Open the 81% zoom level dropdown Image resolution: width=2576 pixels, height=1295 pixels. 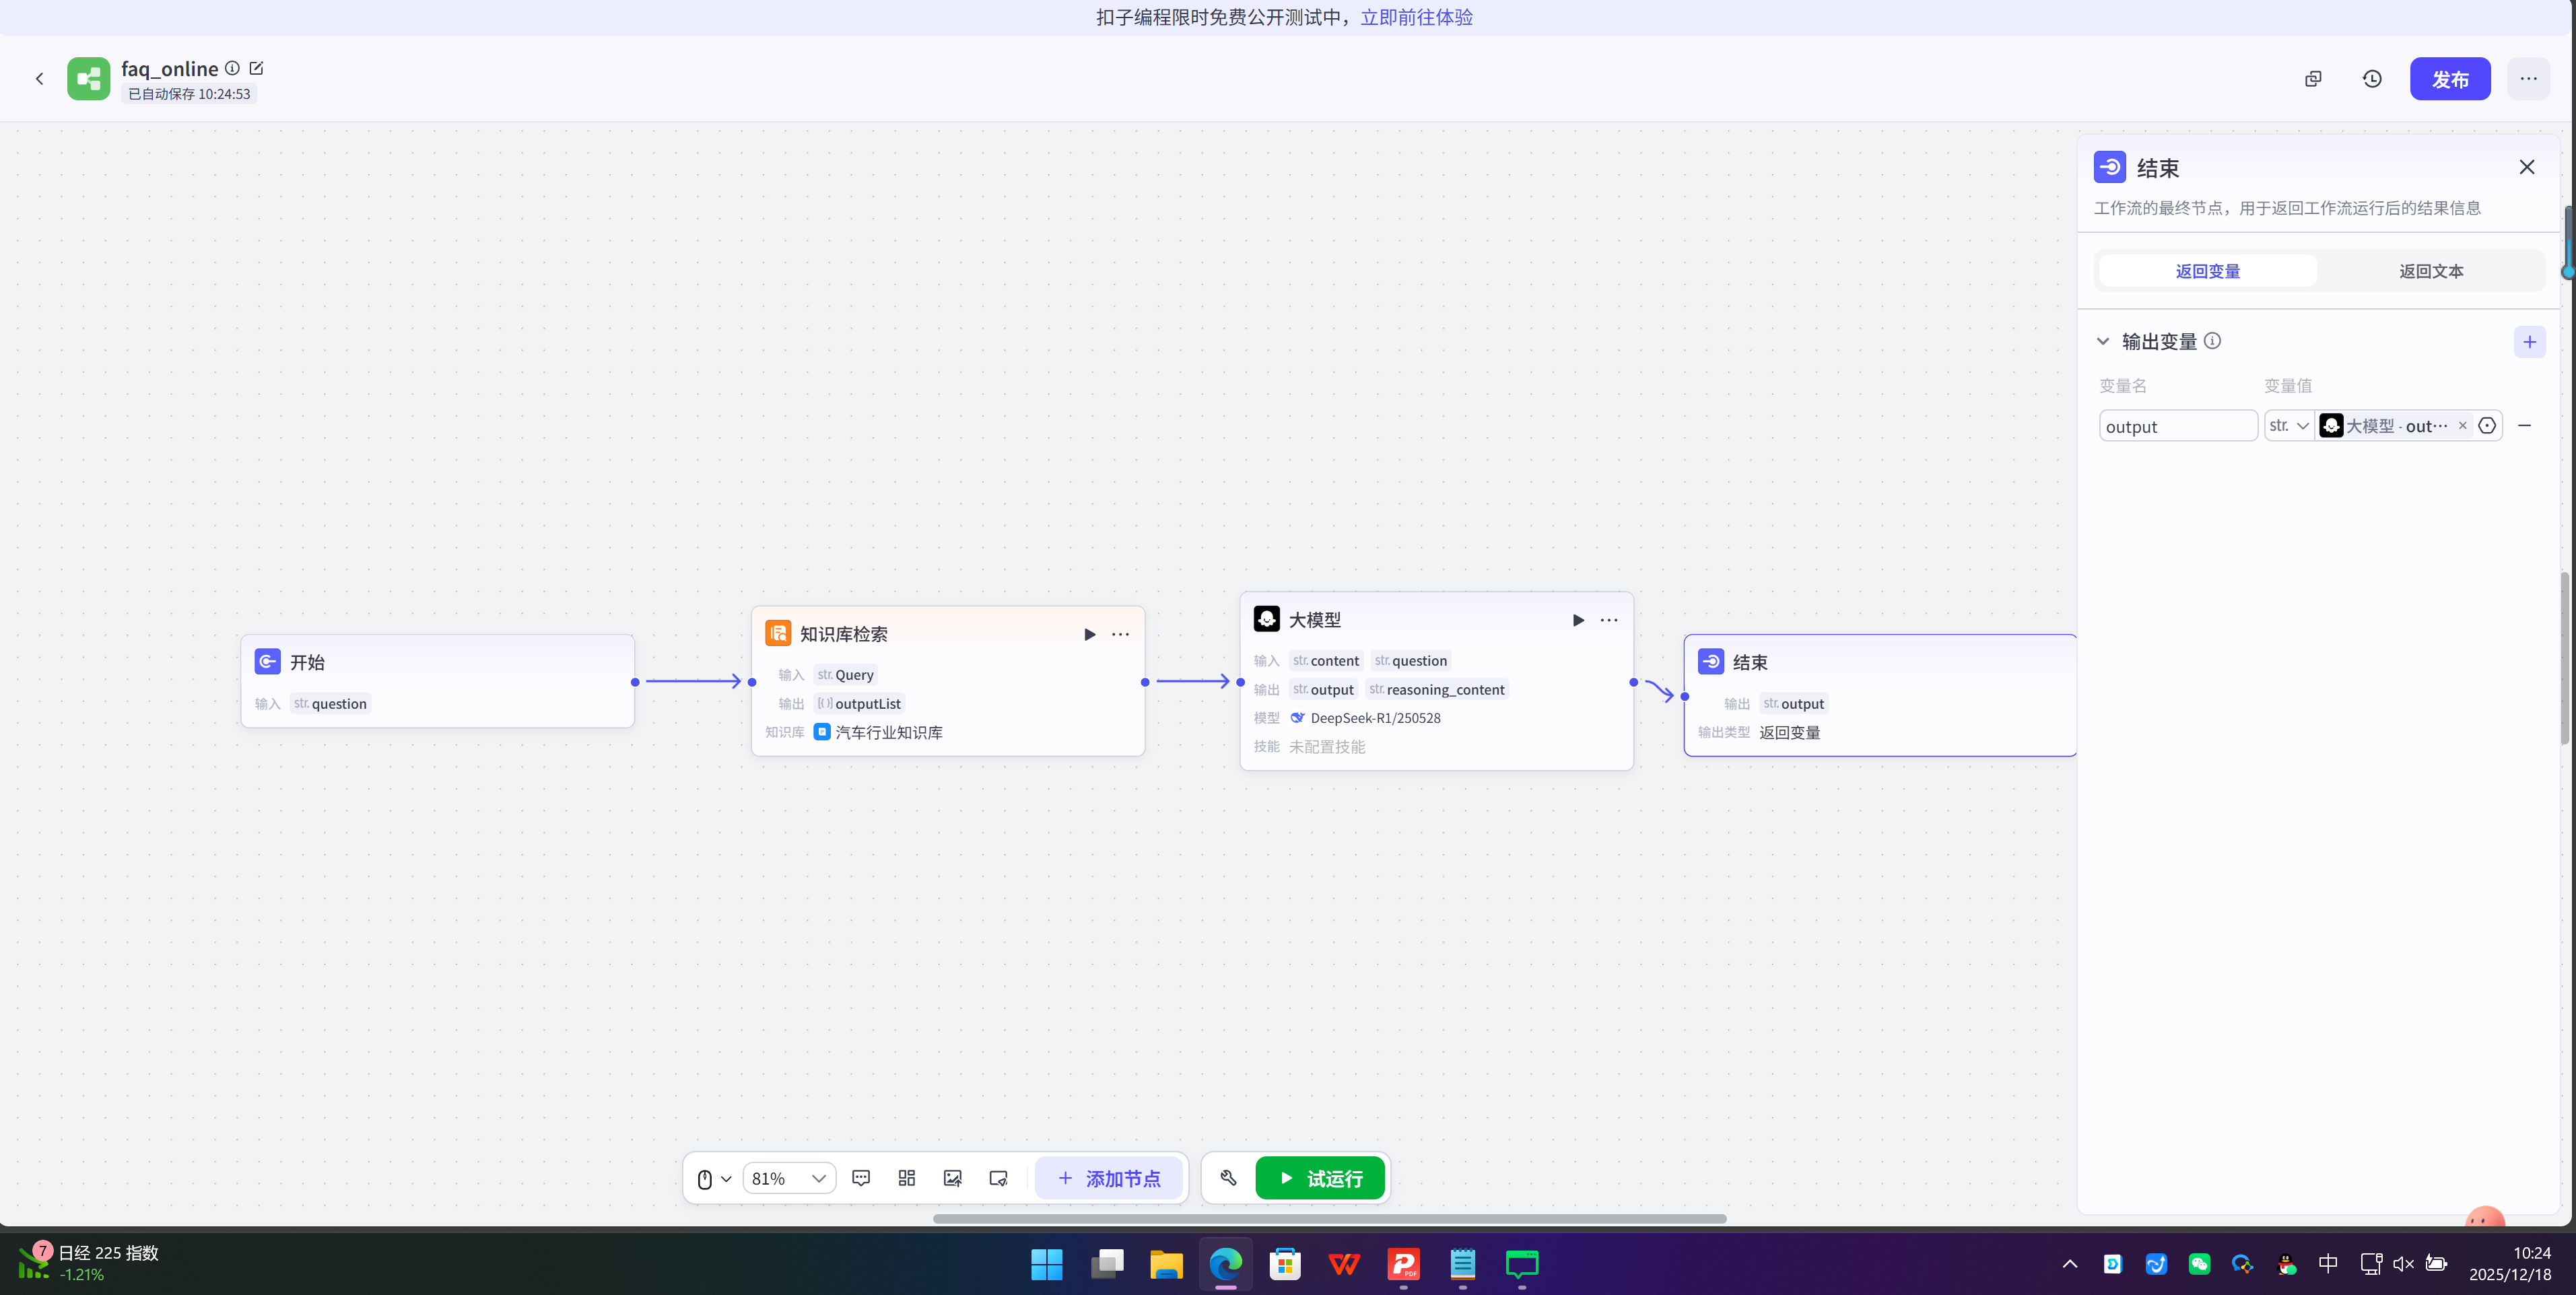click(x=789, y=1178)
